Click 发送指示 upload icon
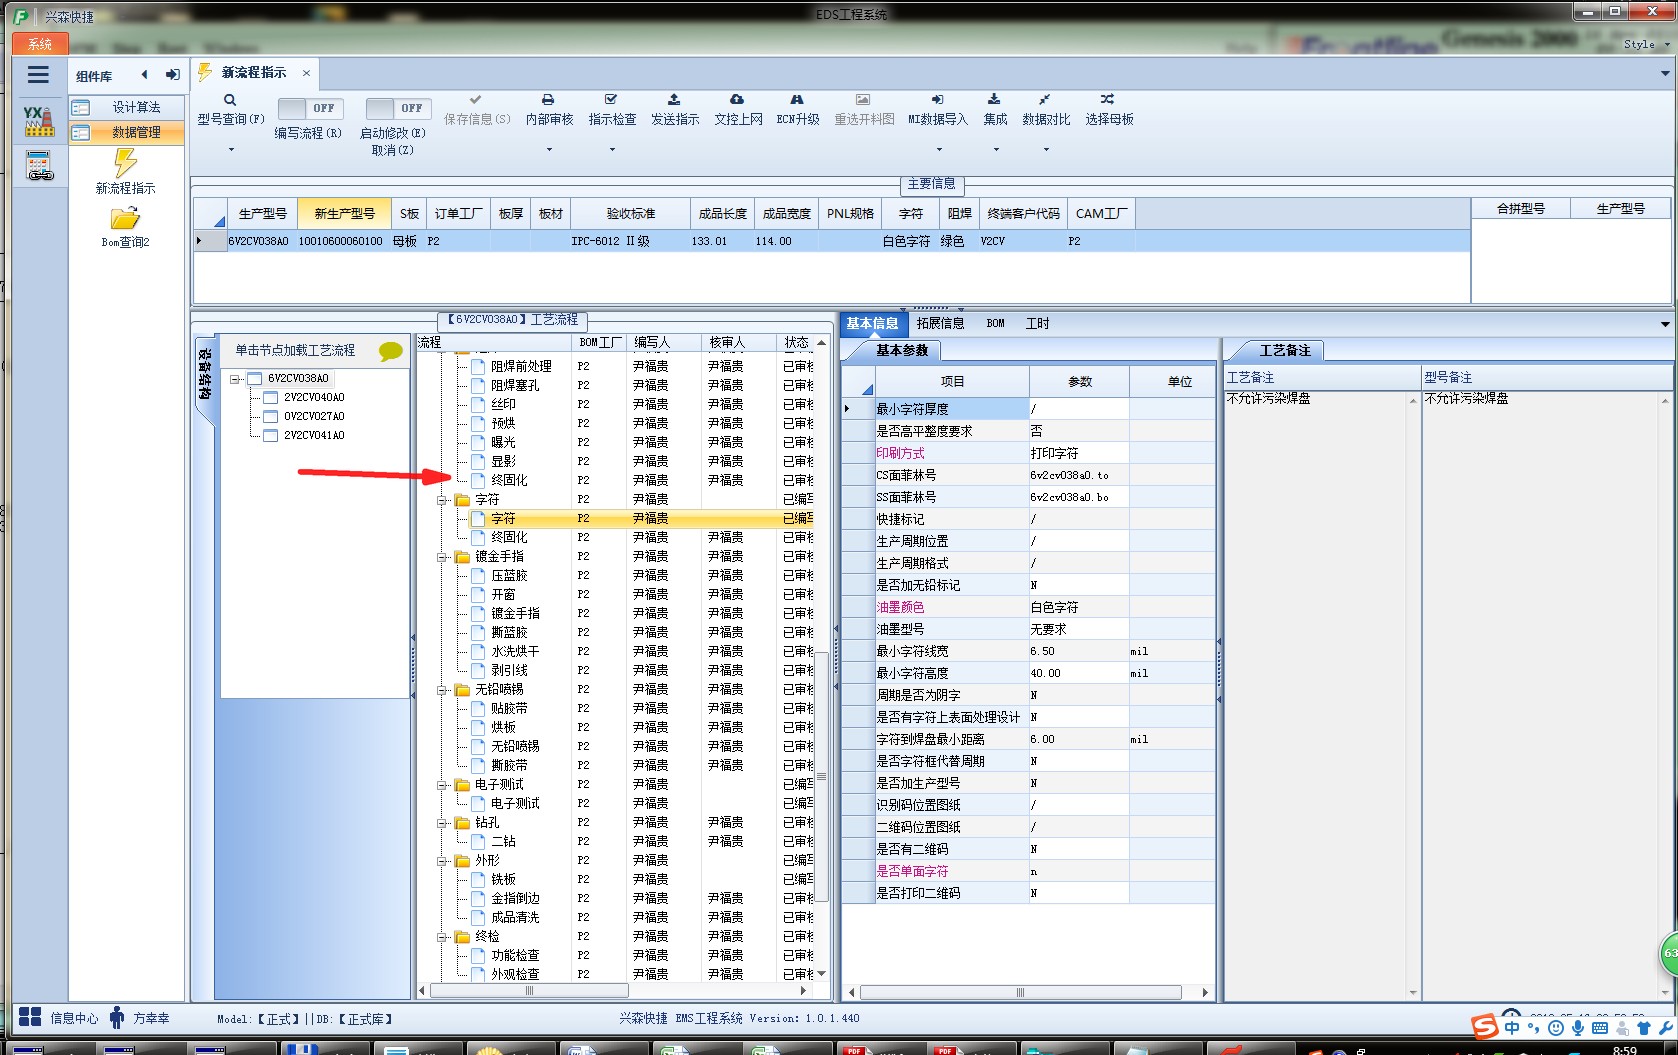1678x1055 pixels. [674, 100]
